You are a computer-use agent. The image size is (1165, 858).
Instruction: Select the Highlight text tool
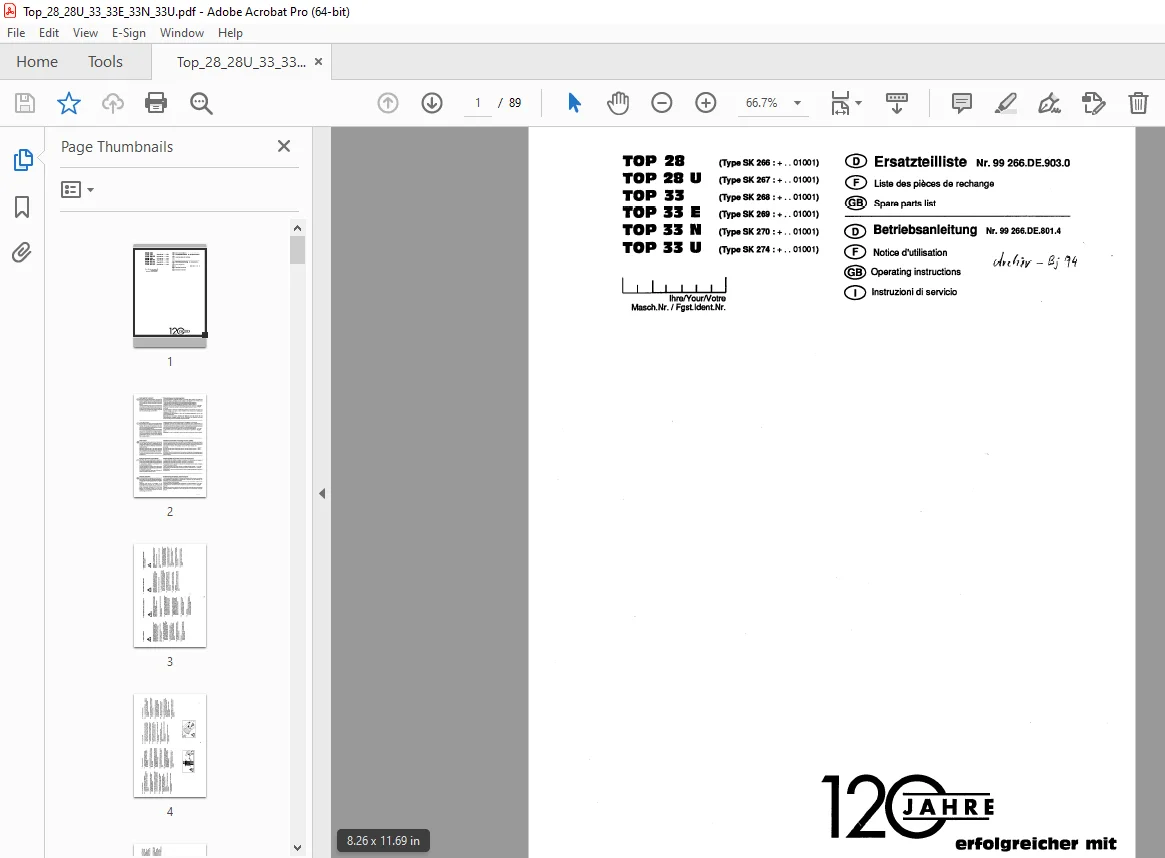1005,103
